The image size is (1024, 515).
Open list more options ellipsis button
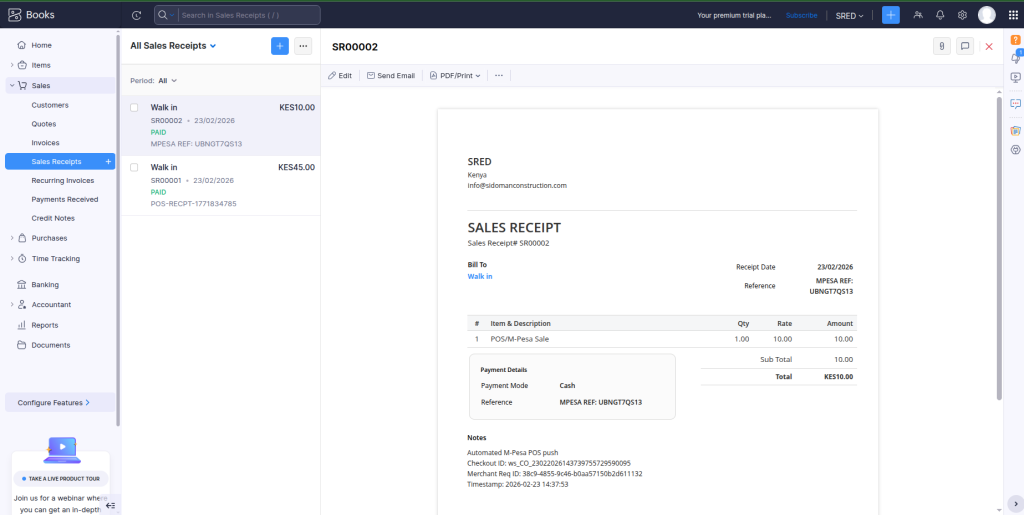click(x=302, y=46)
